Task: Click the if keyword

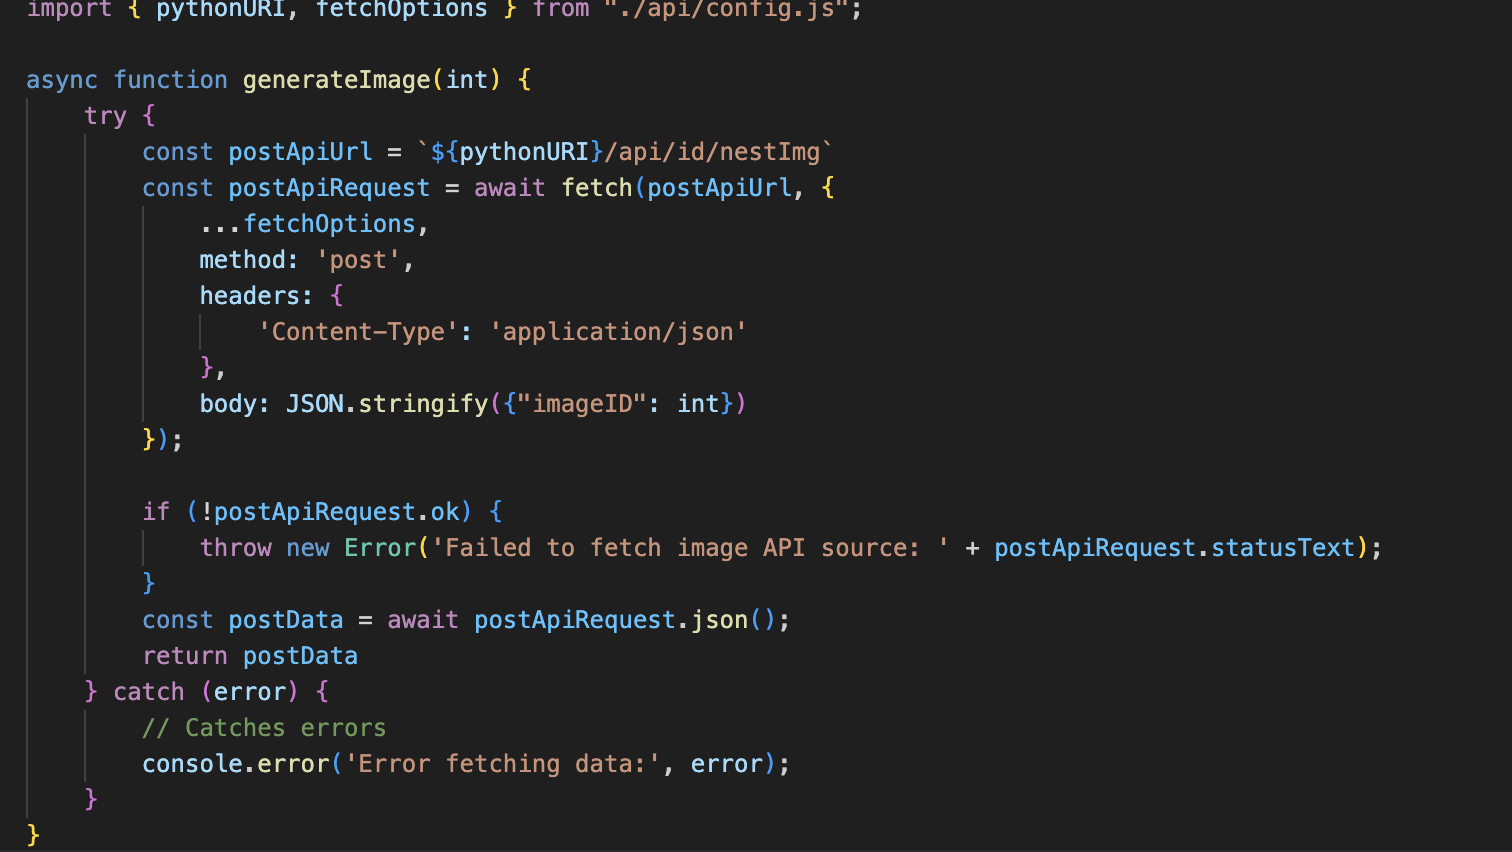Action: [156, 512]
